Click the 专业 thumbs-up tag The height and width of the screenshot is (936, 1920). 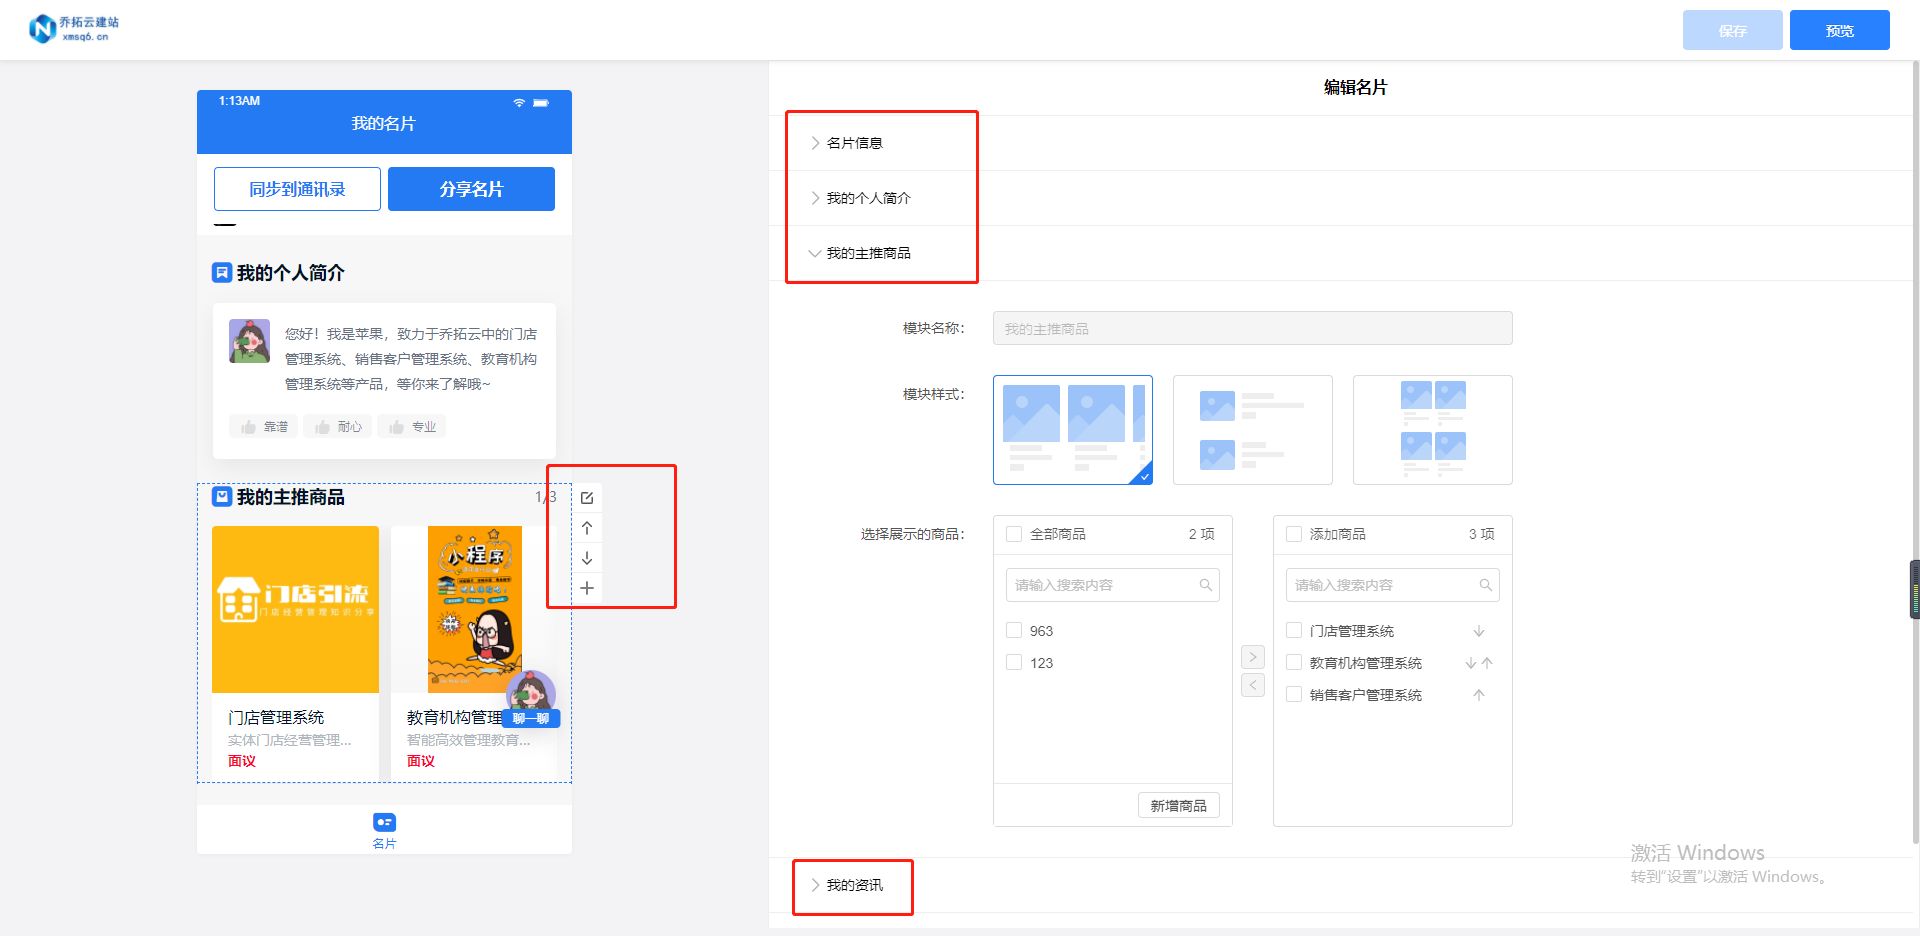pos(412,427)
